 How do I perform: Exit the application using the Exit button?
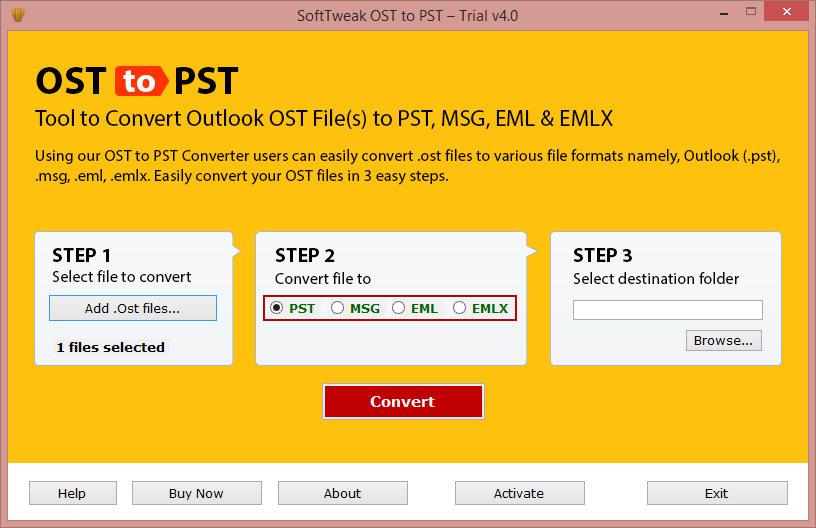point(716,493)
